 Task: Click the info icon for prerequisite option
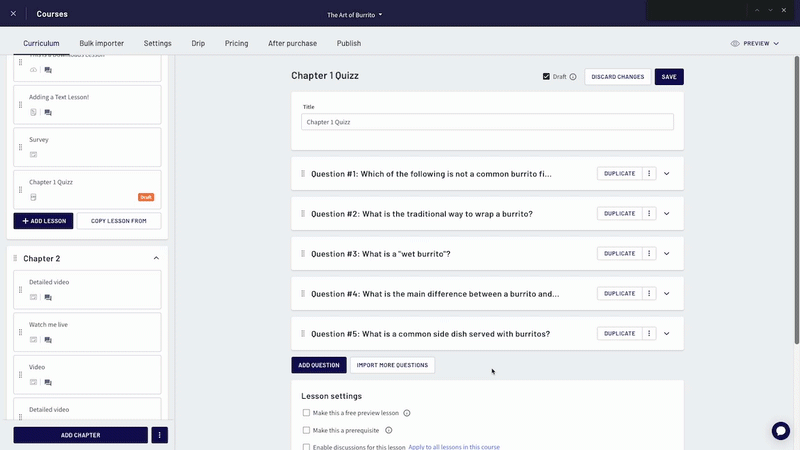coord(388,430)
